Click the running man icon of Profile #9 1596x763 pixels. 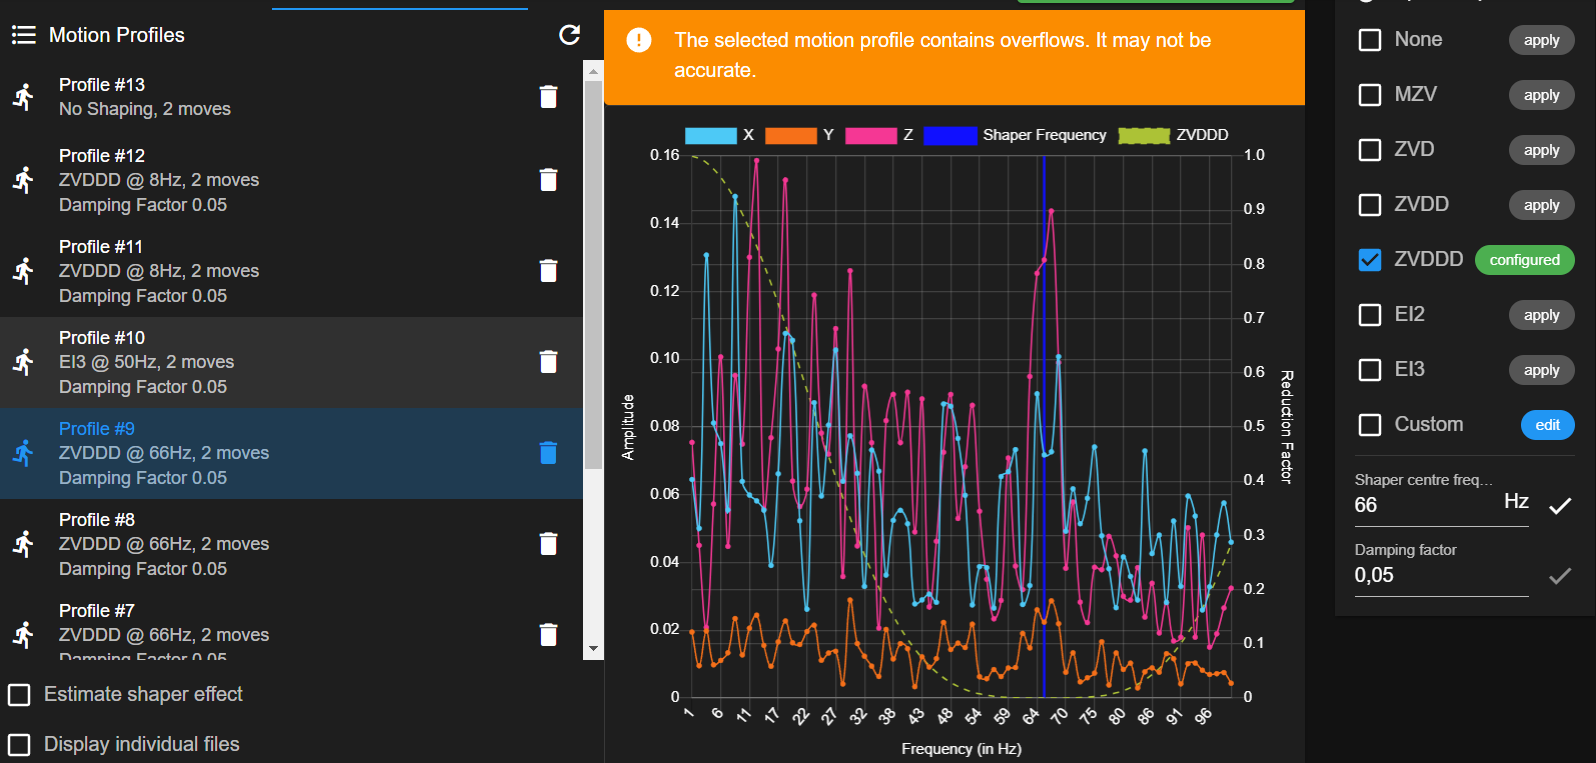coord(24,453)
